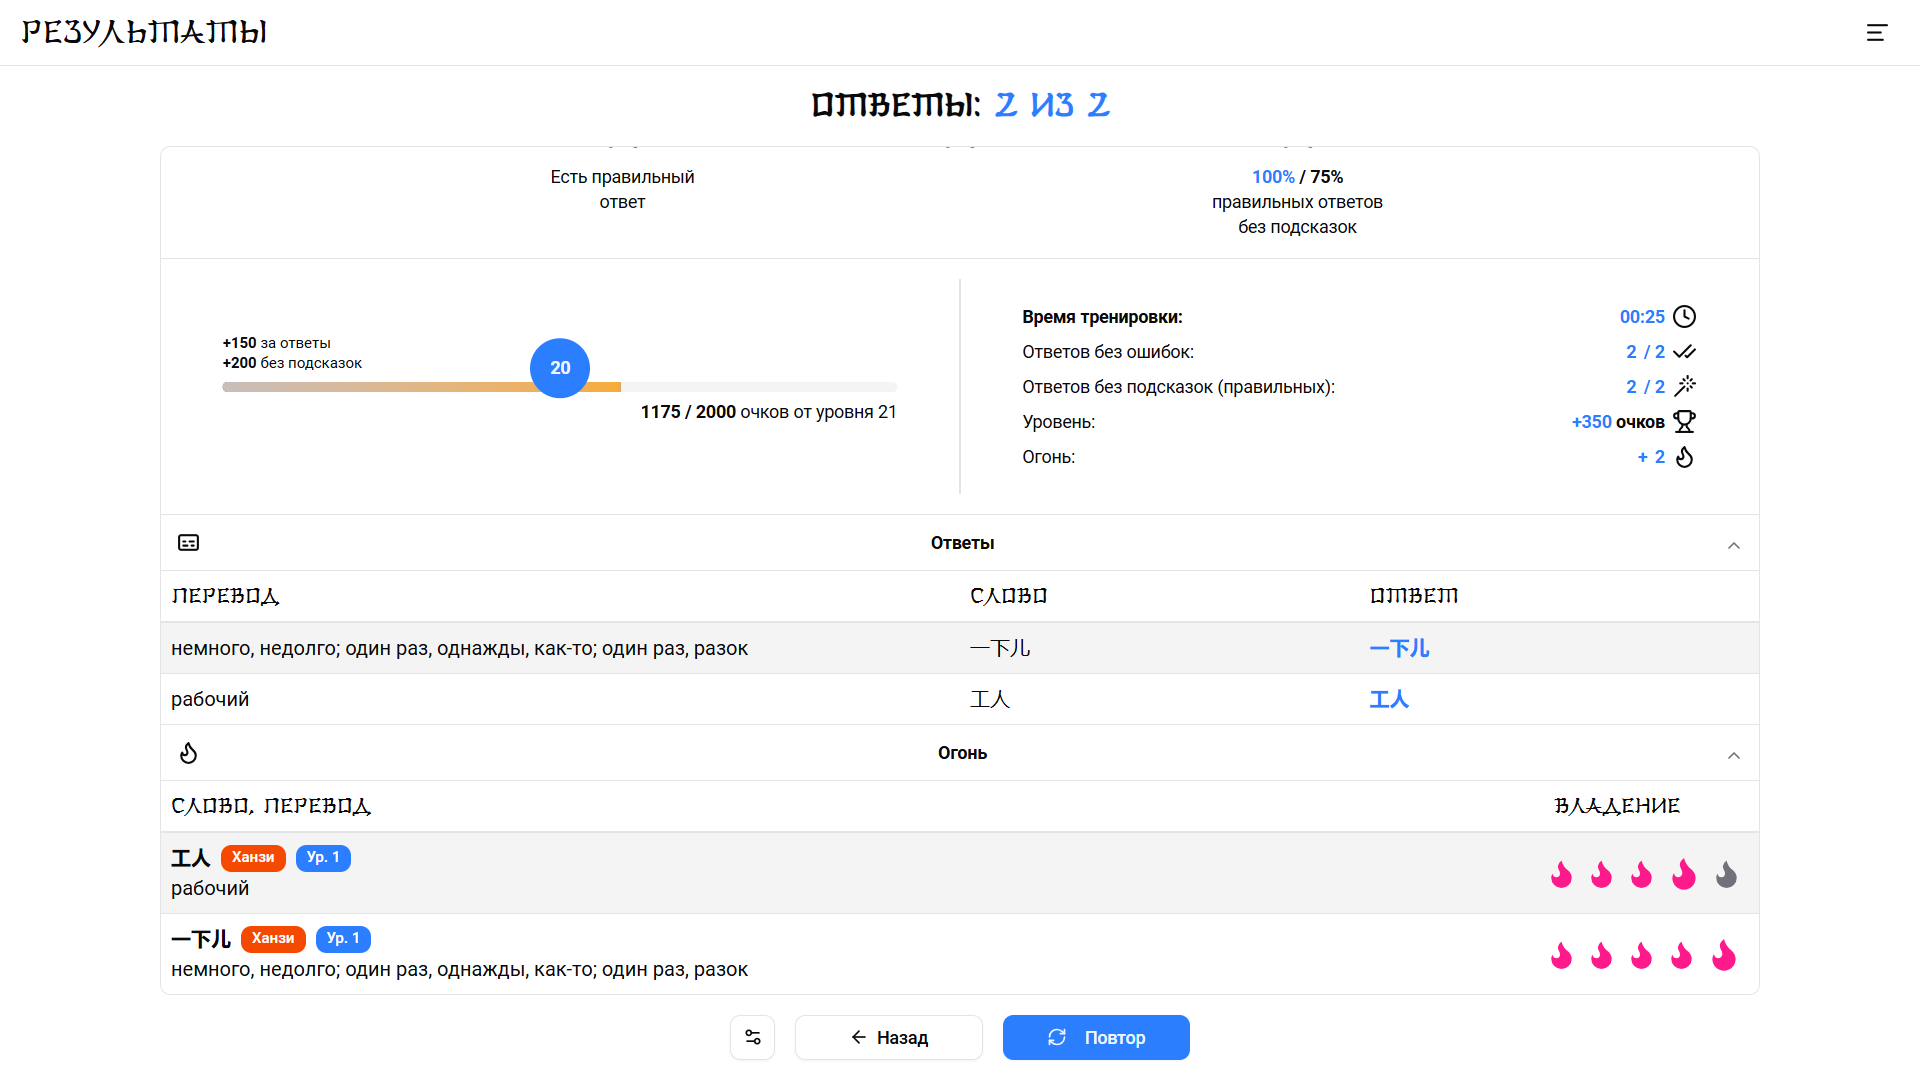Select the Ханзи badge next to 一下儿
The height and width of the screenshot is (1080, 1920).
[x=273, y=939]
